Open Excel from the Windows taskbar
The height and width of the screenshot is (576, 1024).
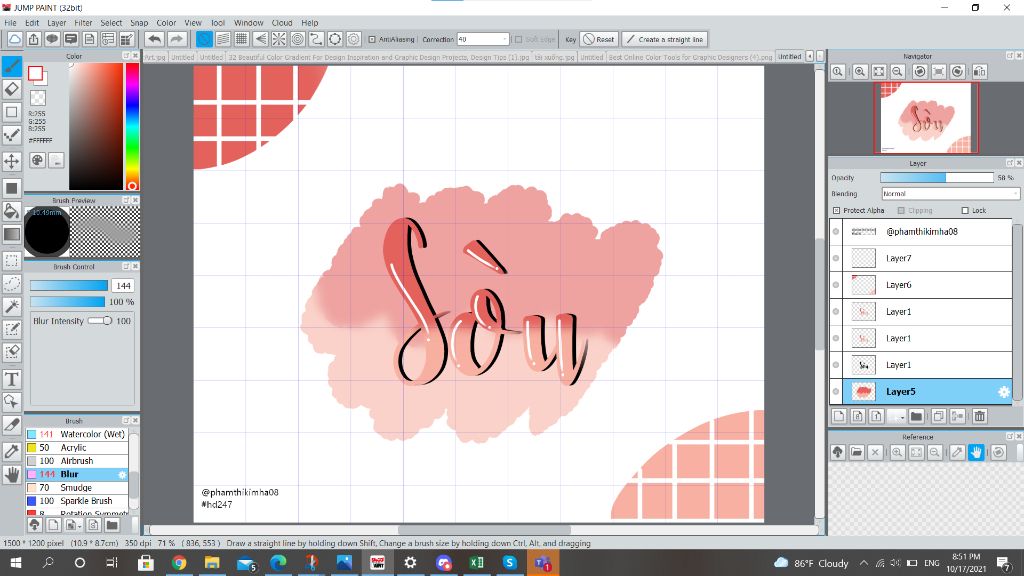pyautogui.click(x=476, y=562)
